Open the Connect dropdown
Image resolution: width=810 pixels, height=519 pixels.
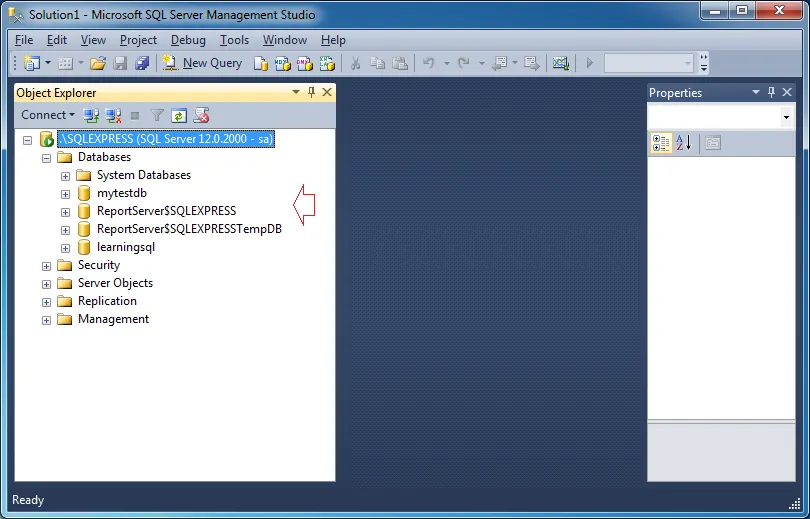(48, 115)
